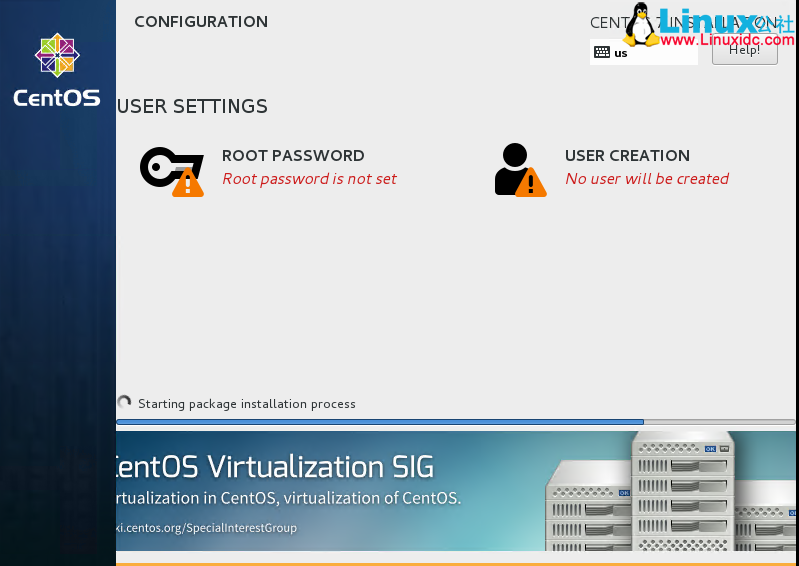Click 'virtualization of CentOS' banner tagline
Screen dimensions: 799x566
click(372, 498)
